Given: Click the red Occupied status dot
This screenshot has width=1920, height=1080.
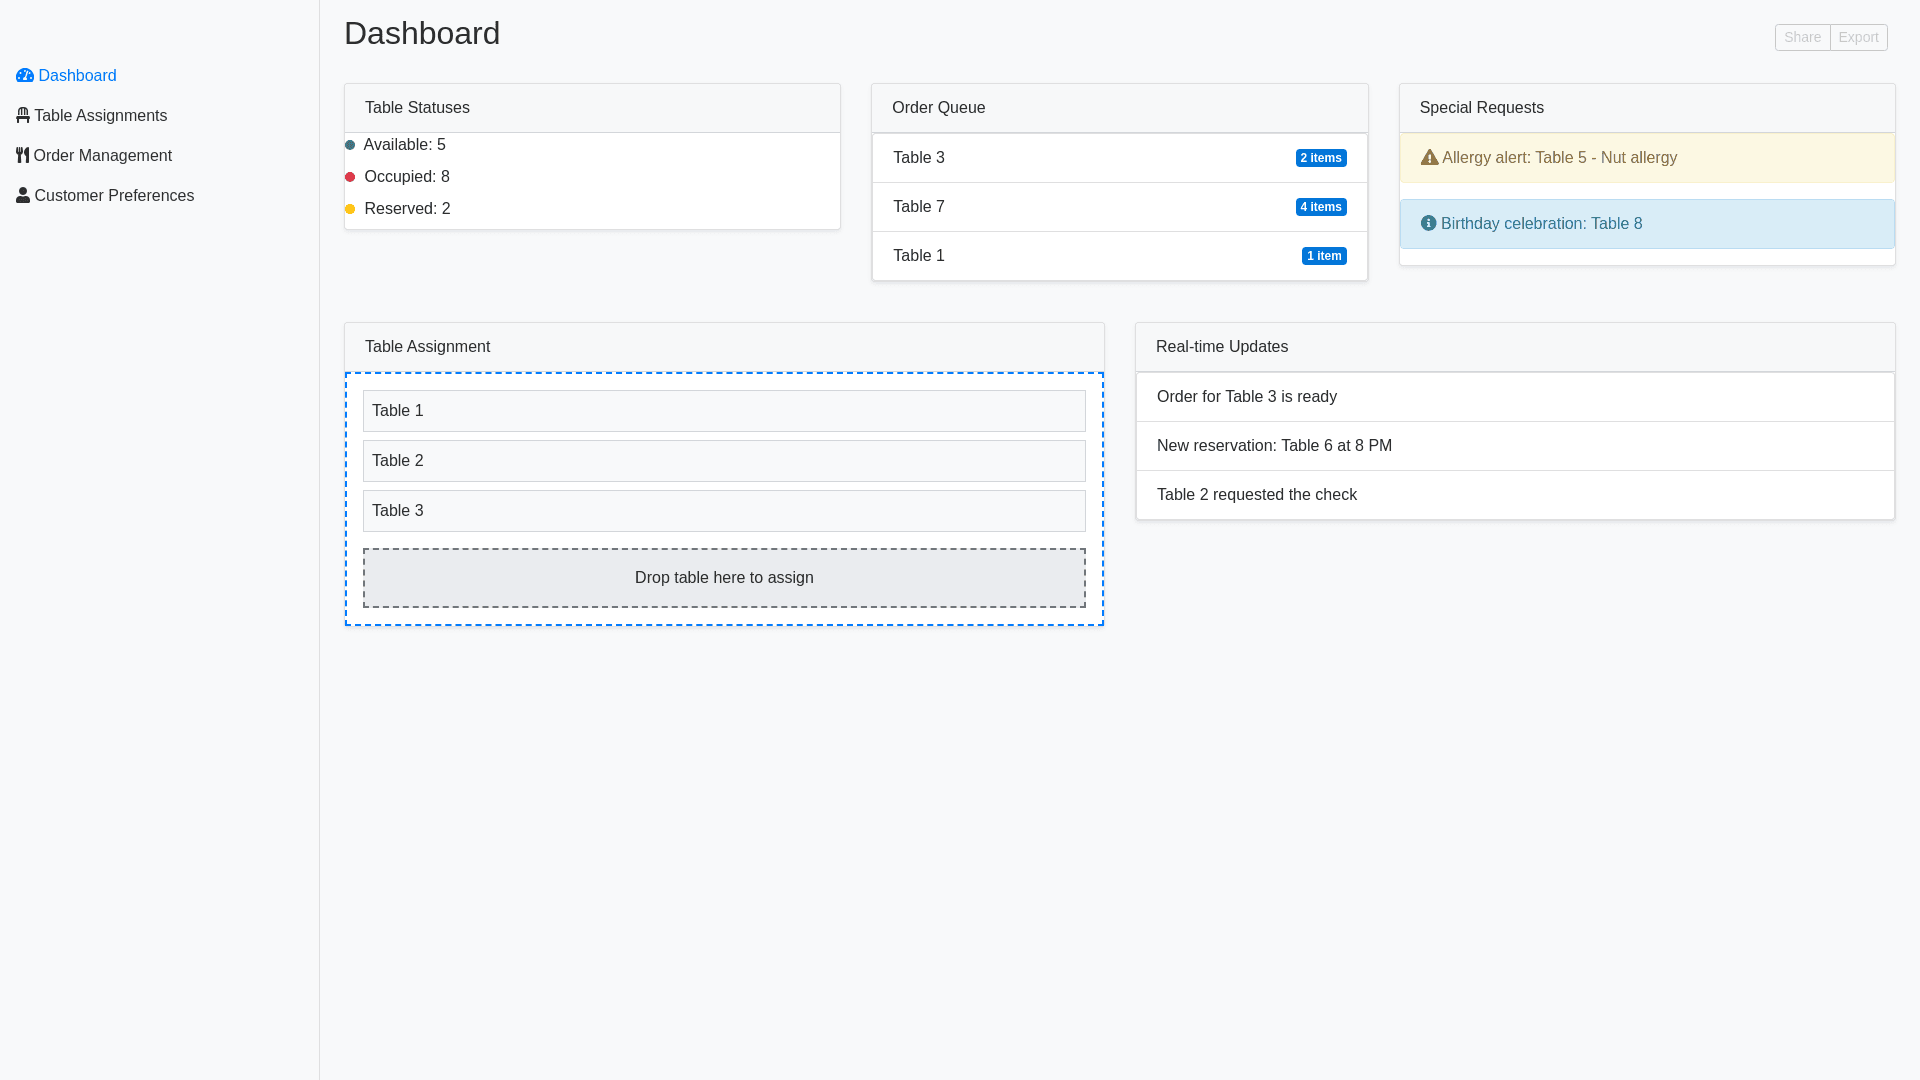Looking at the screenshot, I should coord(350,178).
